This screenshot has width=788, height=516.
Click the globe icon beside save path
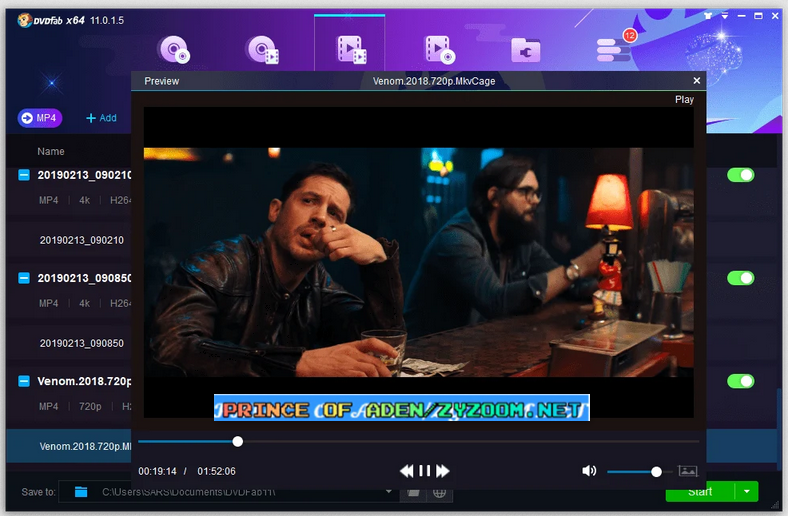(439, 493)
